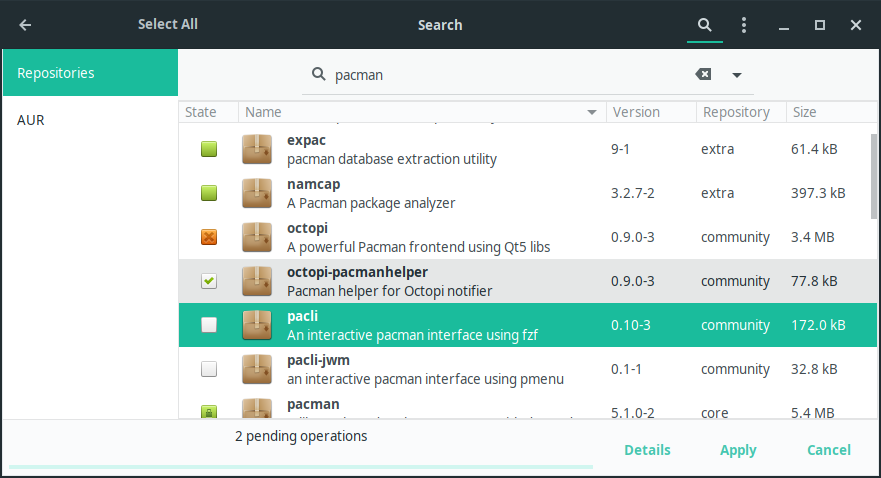Click the 3.4 MB size value
The image size is (881, 478).
pos(812,237)
